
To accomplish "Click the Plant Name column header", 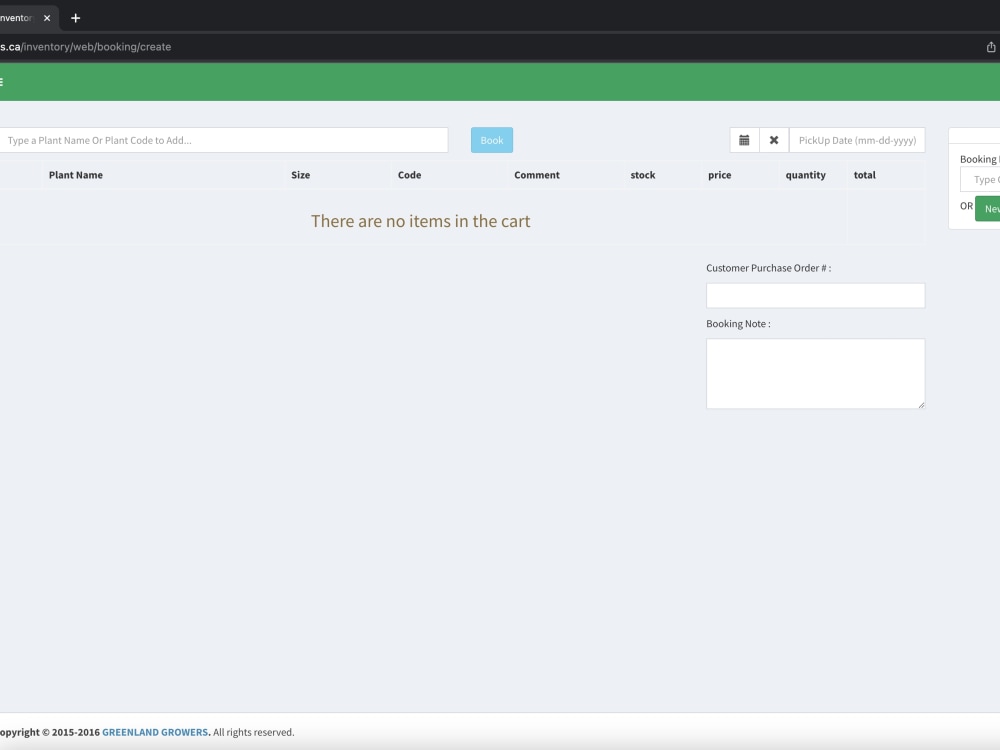I will pos(76,175).
